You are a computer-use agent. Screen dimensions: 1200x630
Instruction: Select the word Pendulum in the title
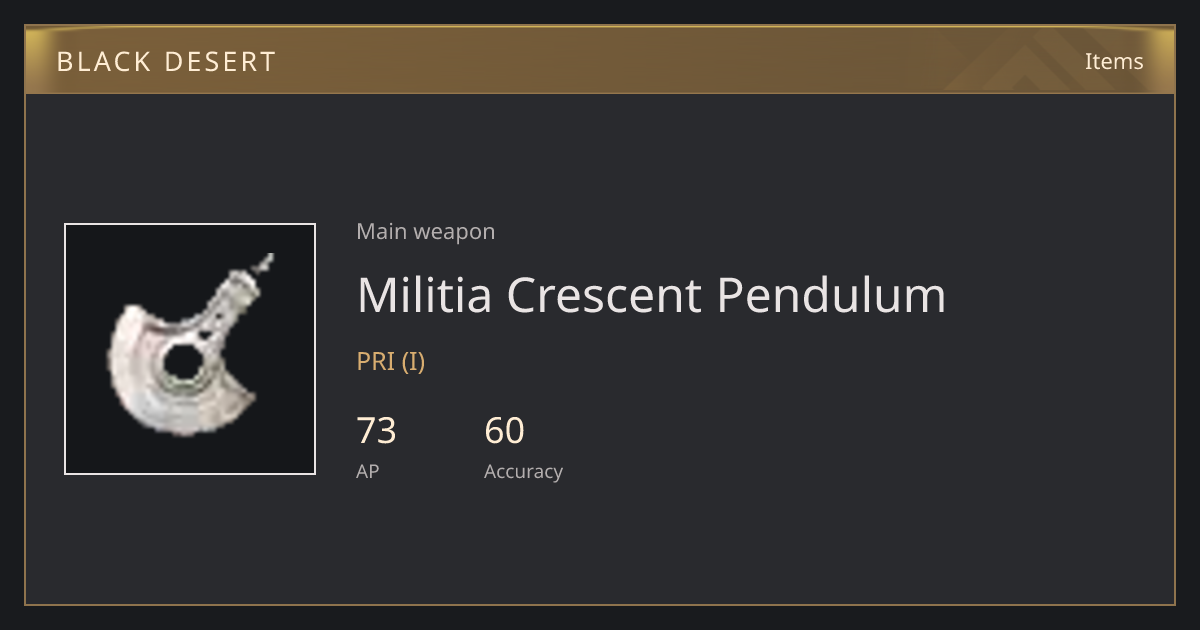[831, 295]
